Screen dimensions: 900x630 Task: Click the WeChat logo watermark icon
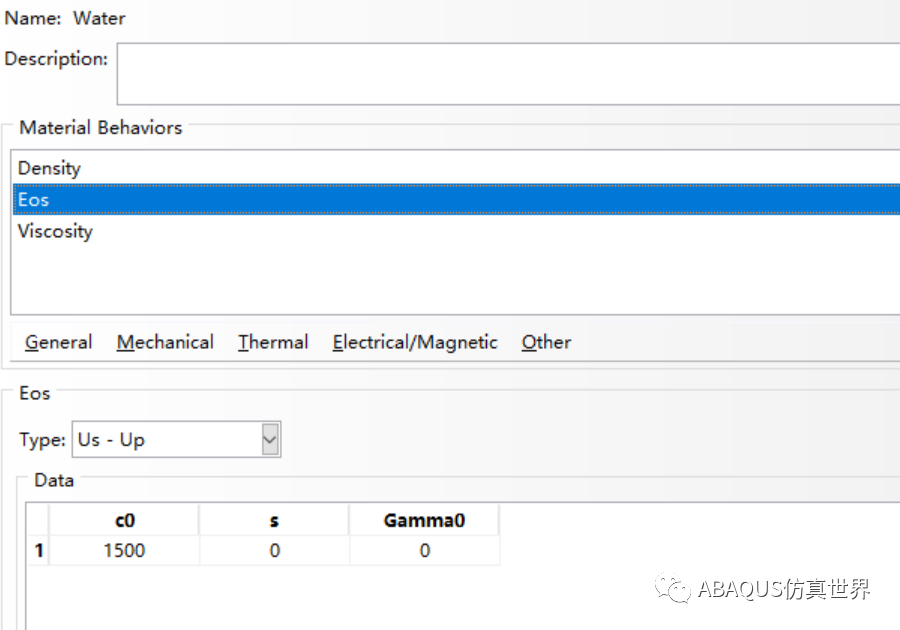pos(672,588)
